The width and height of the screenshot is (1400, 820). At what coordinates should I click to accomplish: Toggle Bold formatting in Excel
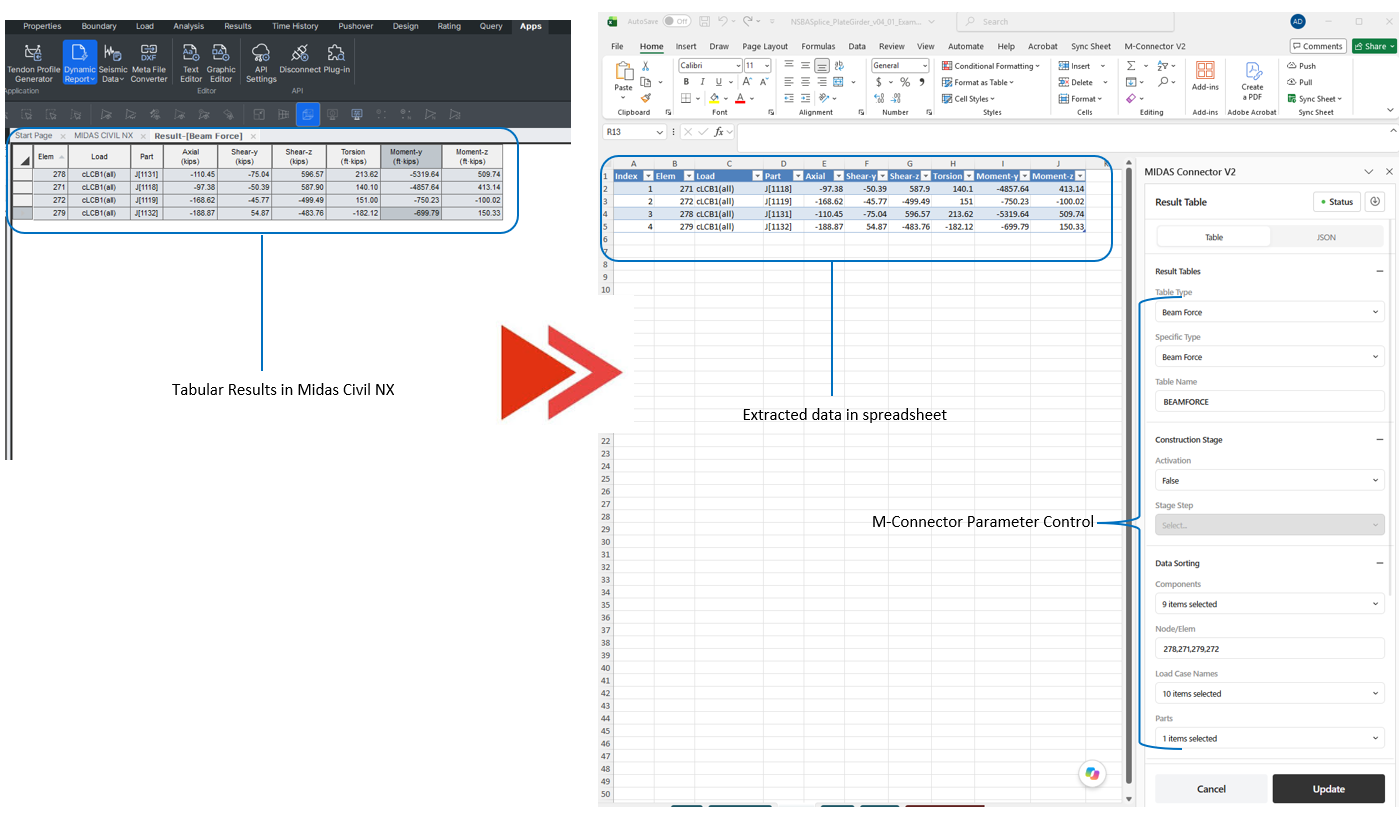click(686, 82)
